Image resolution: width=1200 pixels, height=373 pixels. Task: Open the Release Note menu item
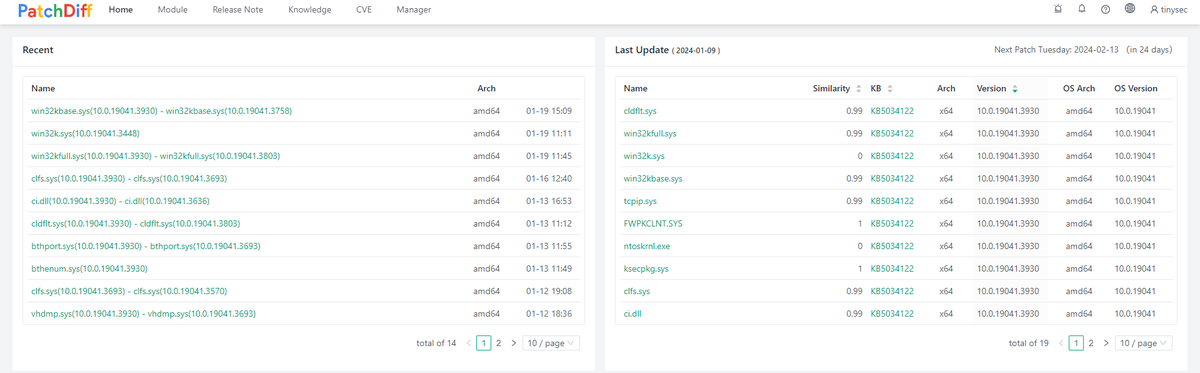pos(238,9)
